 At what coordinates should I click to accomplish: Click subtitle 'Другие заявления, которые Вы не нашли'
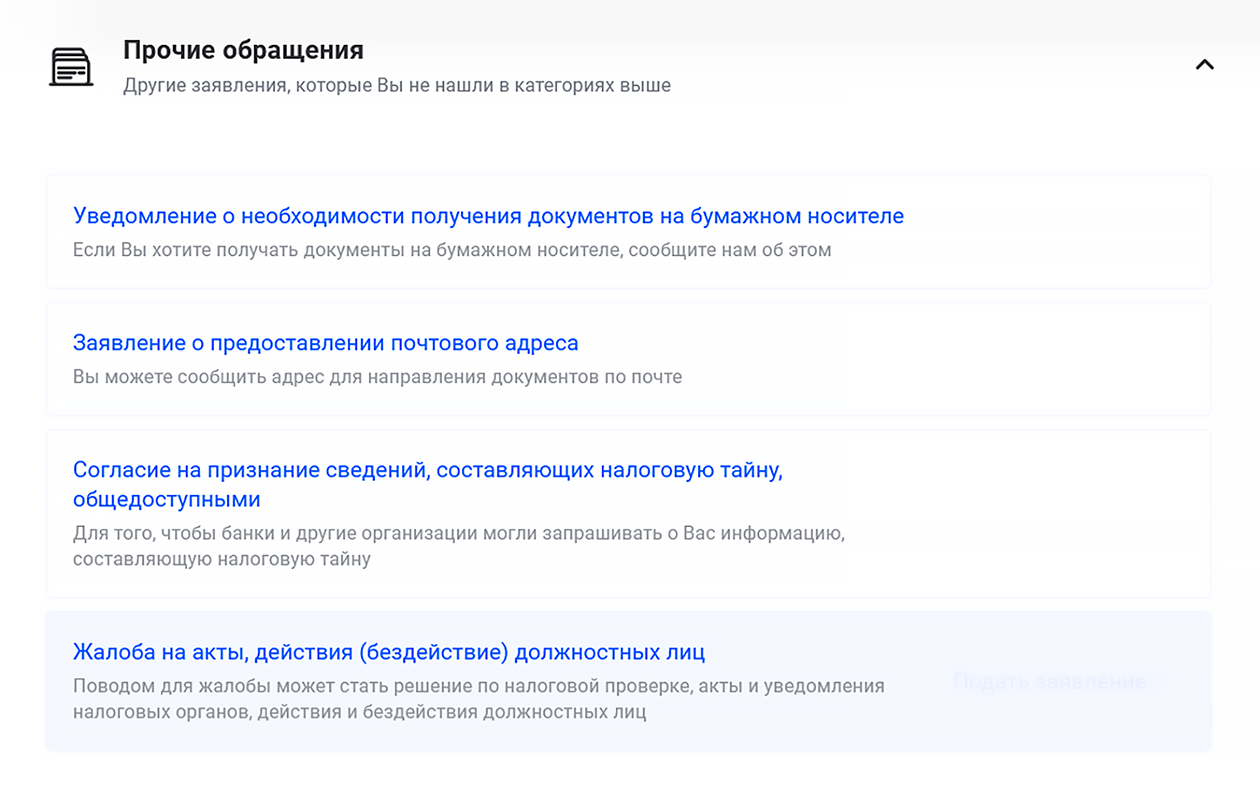pos(397,85)
